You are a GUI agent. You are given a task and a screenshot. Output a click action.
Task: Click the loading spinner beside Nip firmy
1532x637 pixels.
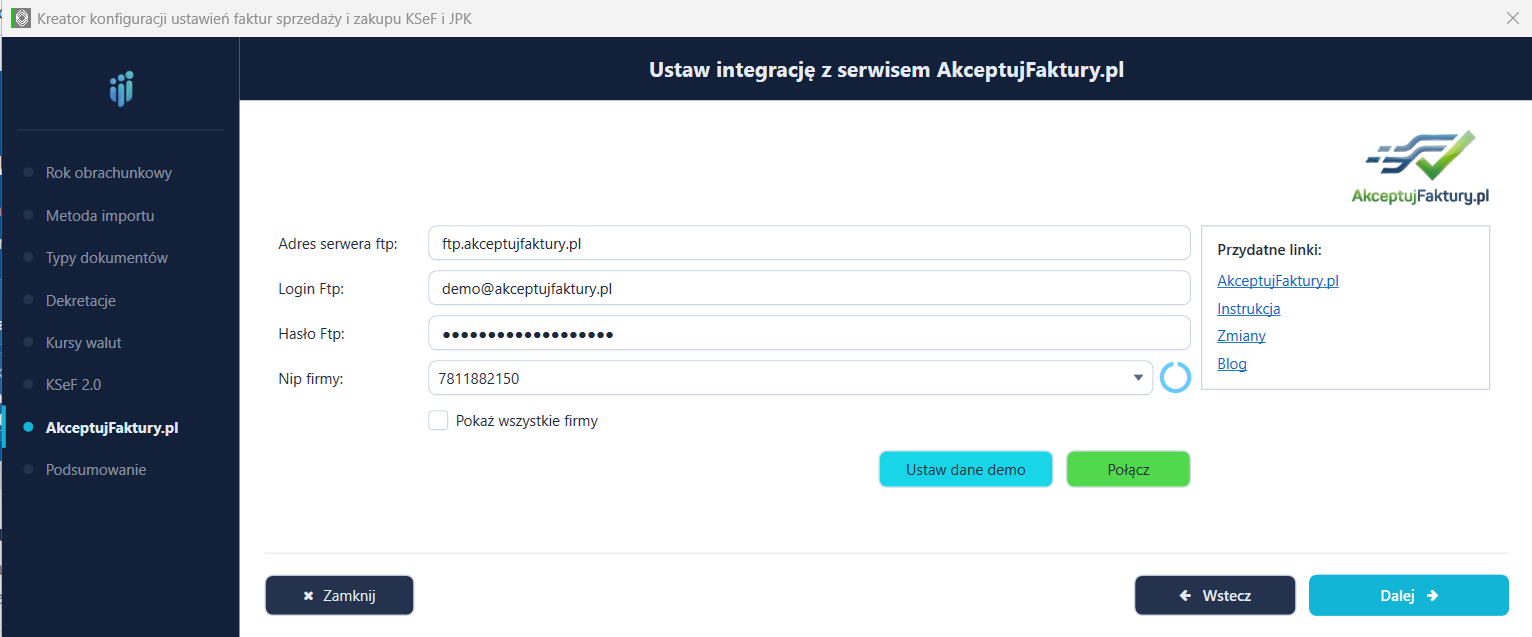[1175, 378]
